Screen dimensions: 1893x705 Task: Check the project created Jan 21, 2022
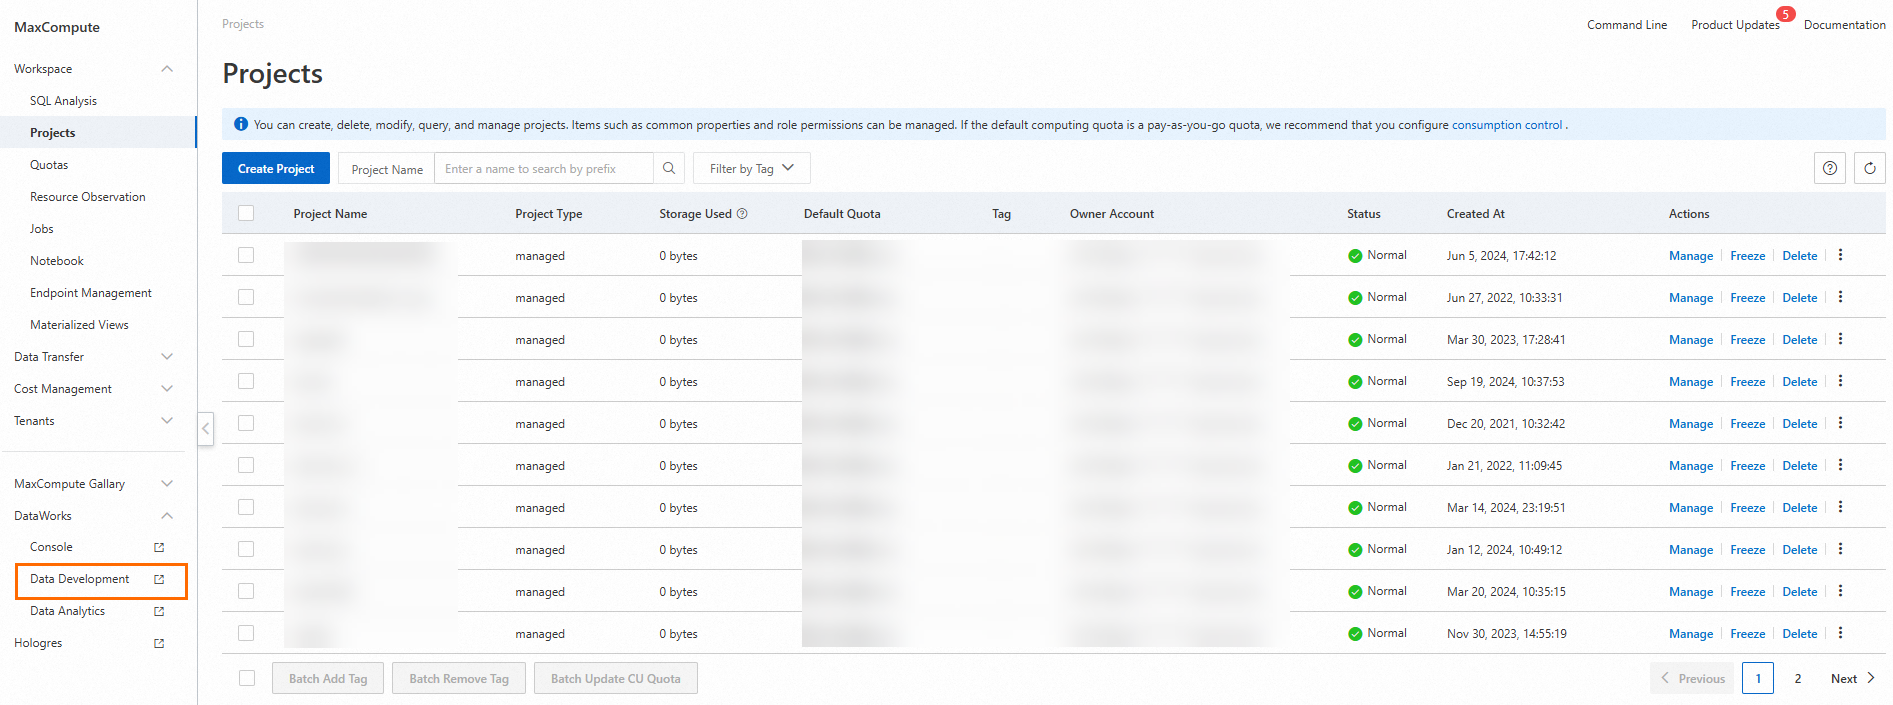tap(246, 465)
